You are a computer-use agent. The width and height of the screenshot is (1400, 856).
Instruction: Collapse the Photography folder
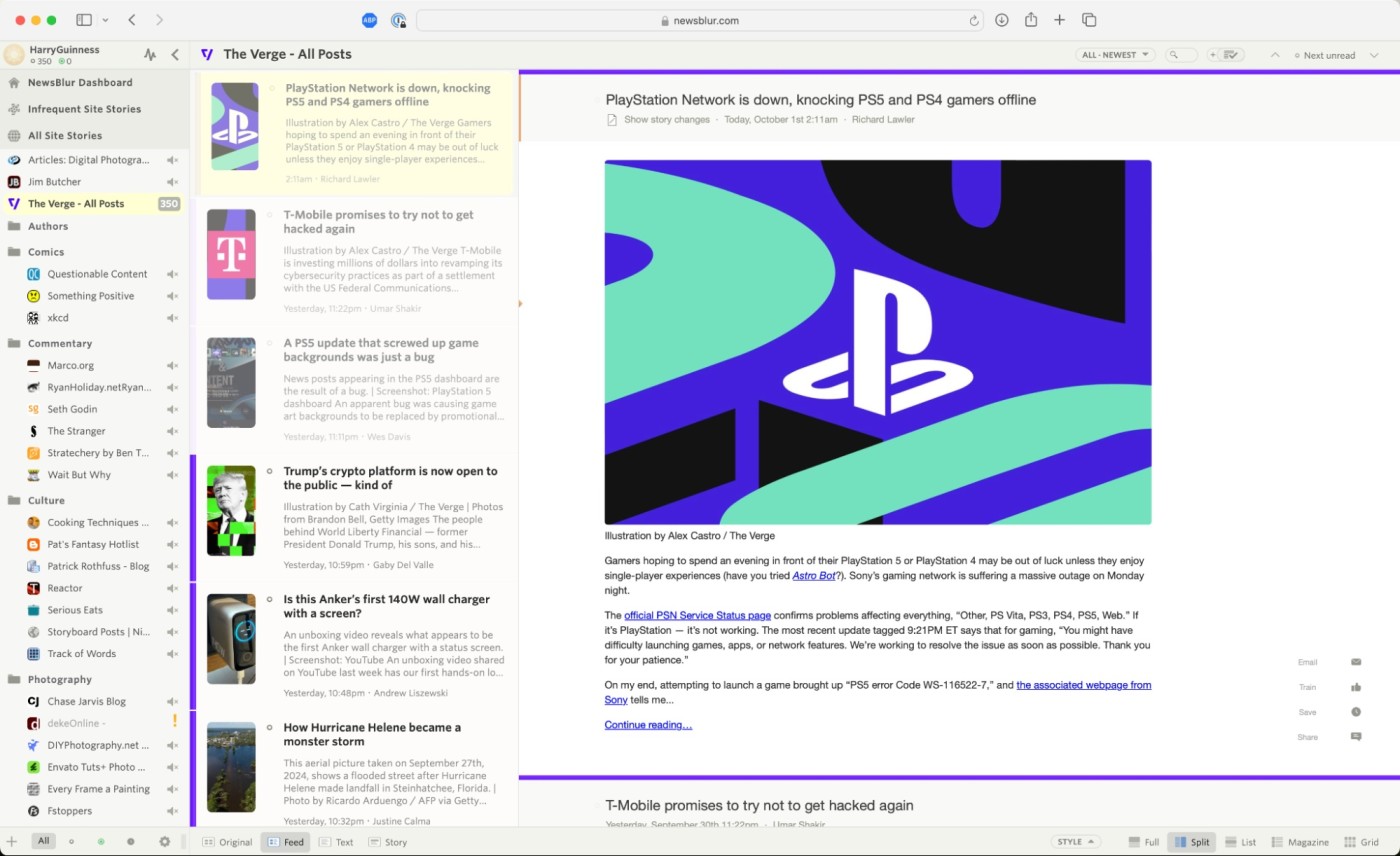point(14,679)
